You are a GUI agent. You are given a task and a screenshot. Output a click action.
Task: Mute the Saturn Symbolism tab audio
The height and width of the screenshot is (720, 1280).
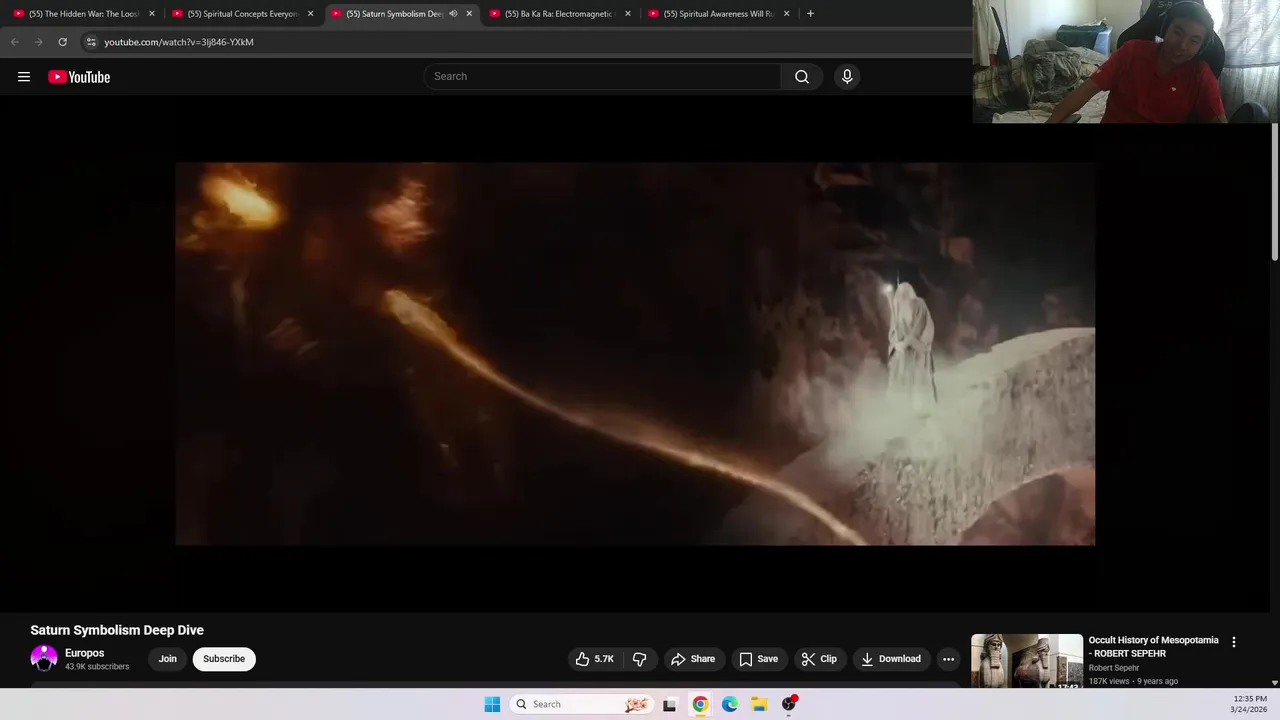click(453, 14)
